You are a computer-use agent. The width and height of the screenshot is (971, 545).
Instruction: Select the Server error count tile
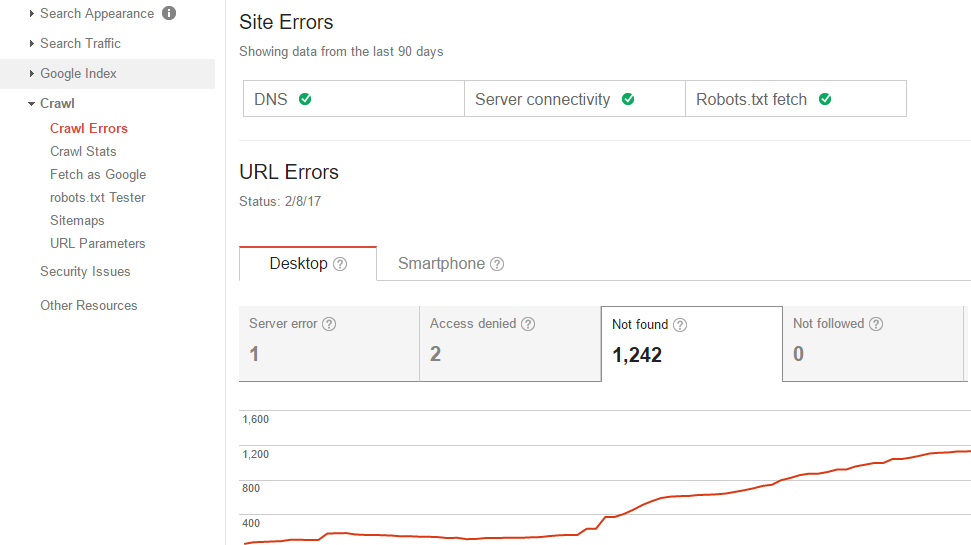[x=329, y=344]
